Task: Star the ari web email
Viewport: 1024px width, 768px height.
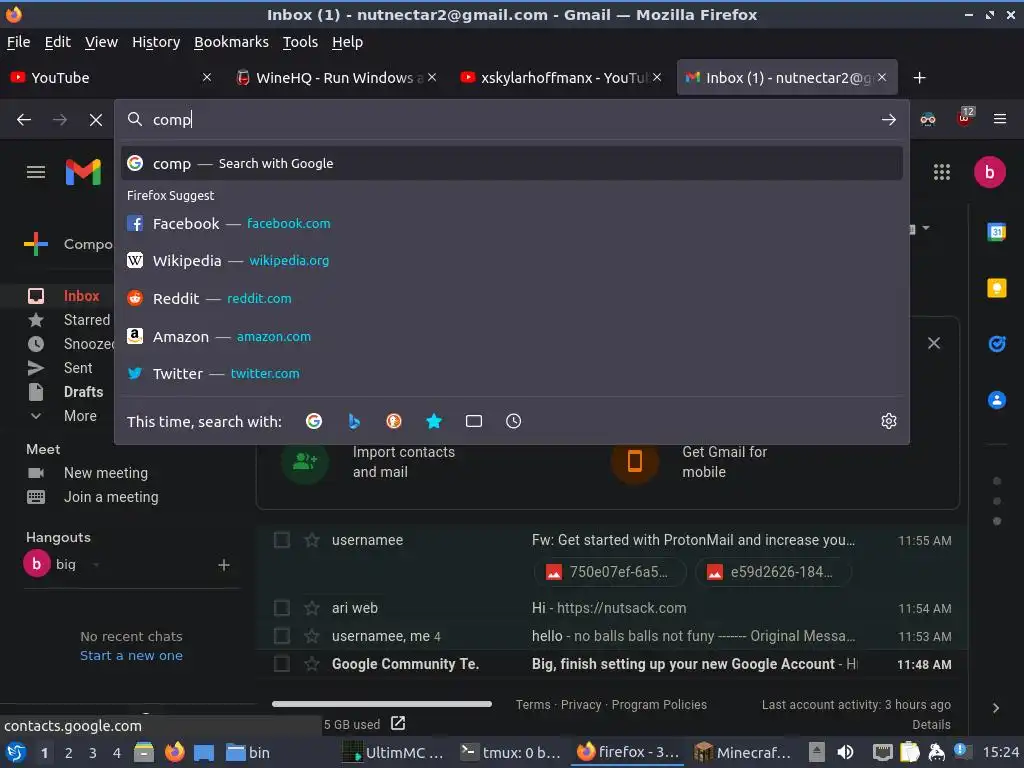Action: [312, 608]
